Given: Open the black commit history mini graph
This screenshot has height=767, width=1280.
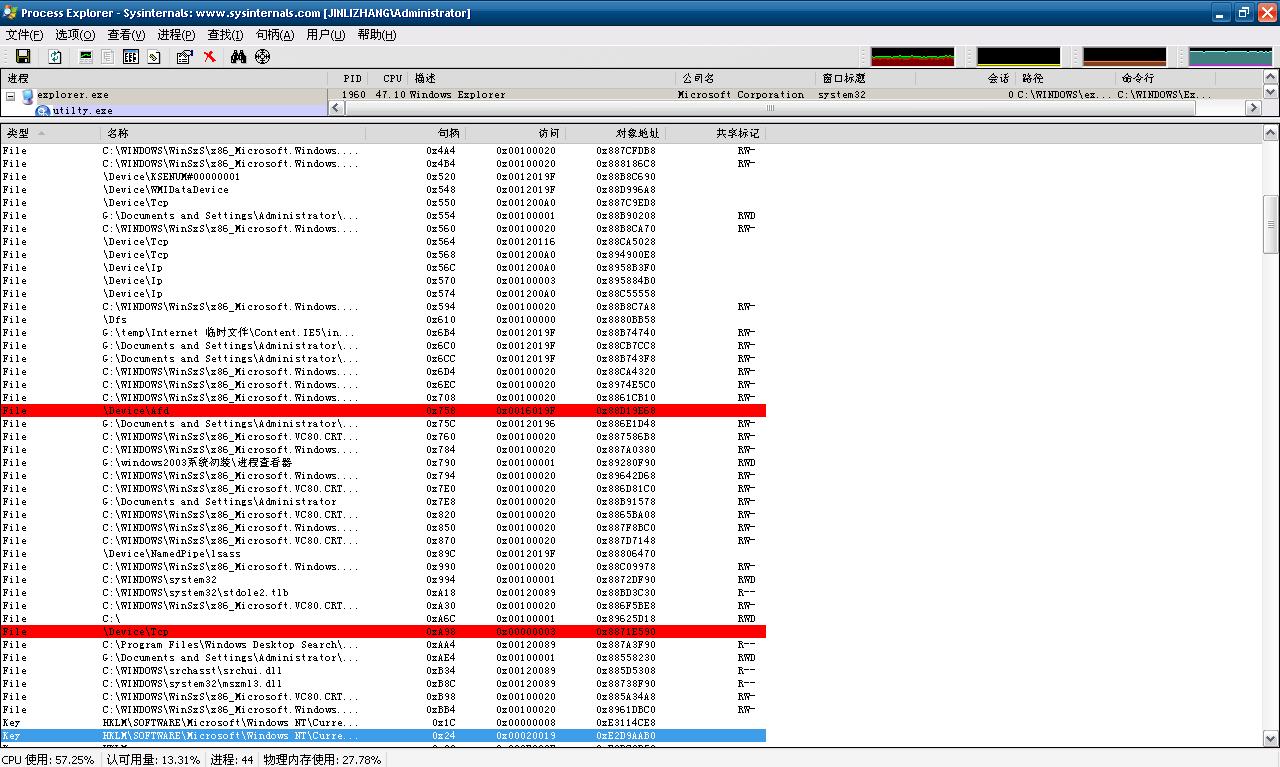Looking at the screenshot, I should (1018, 57).
